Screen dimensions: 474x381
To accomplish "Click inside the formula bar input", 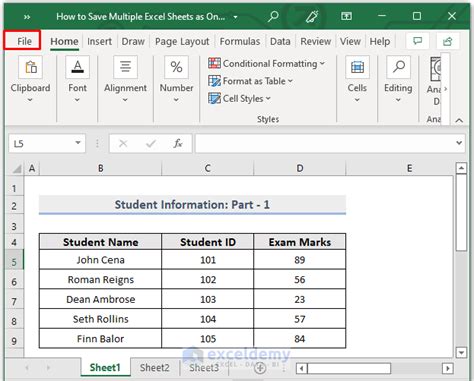I will click(325, 143).
